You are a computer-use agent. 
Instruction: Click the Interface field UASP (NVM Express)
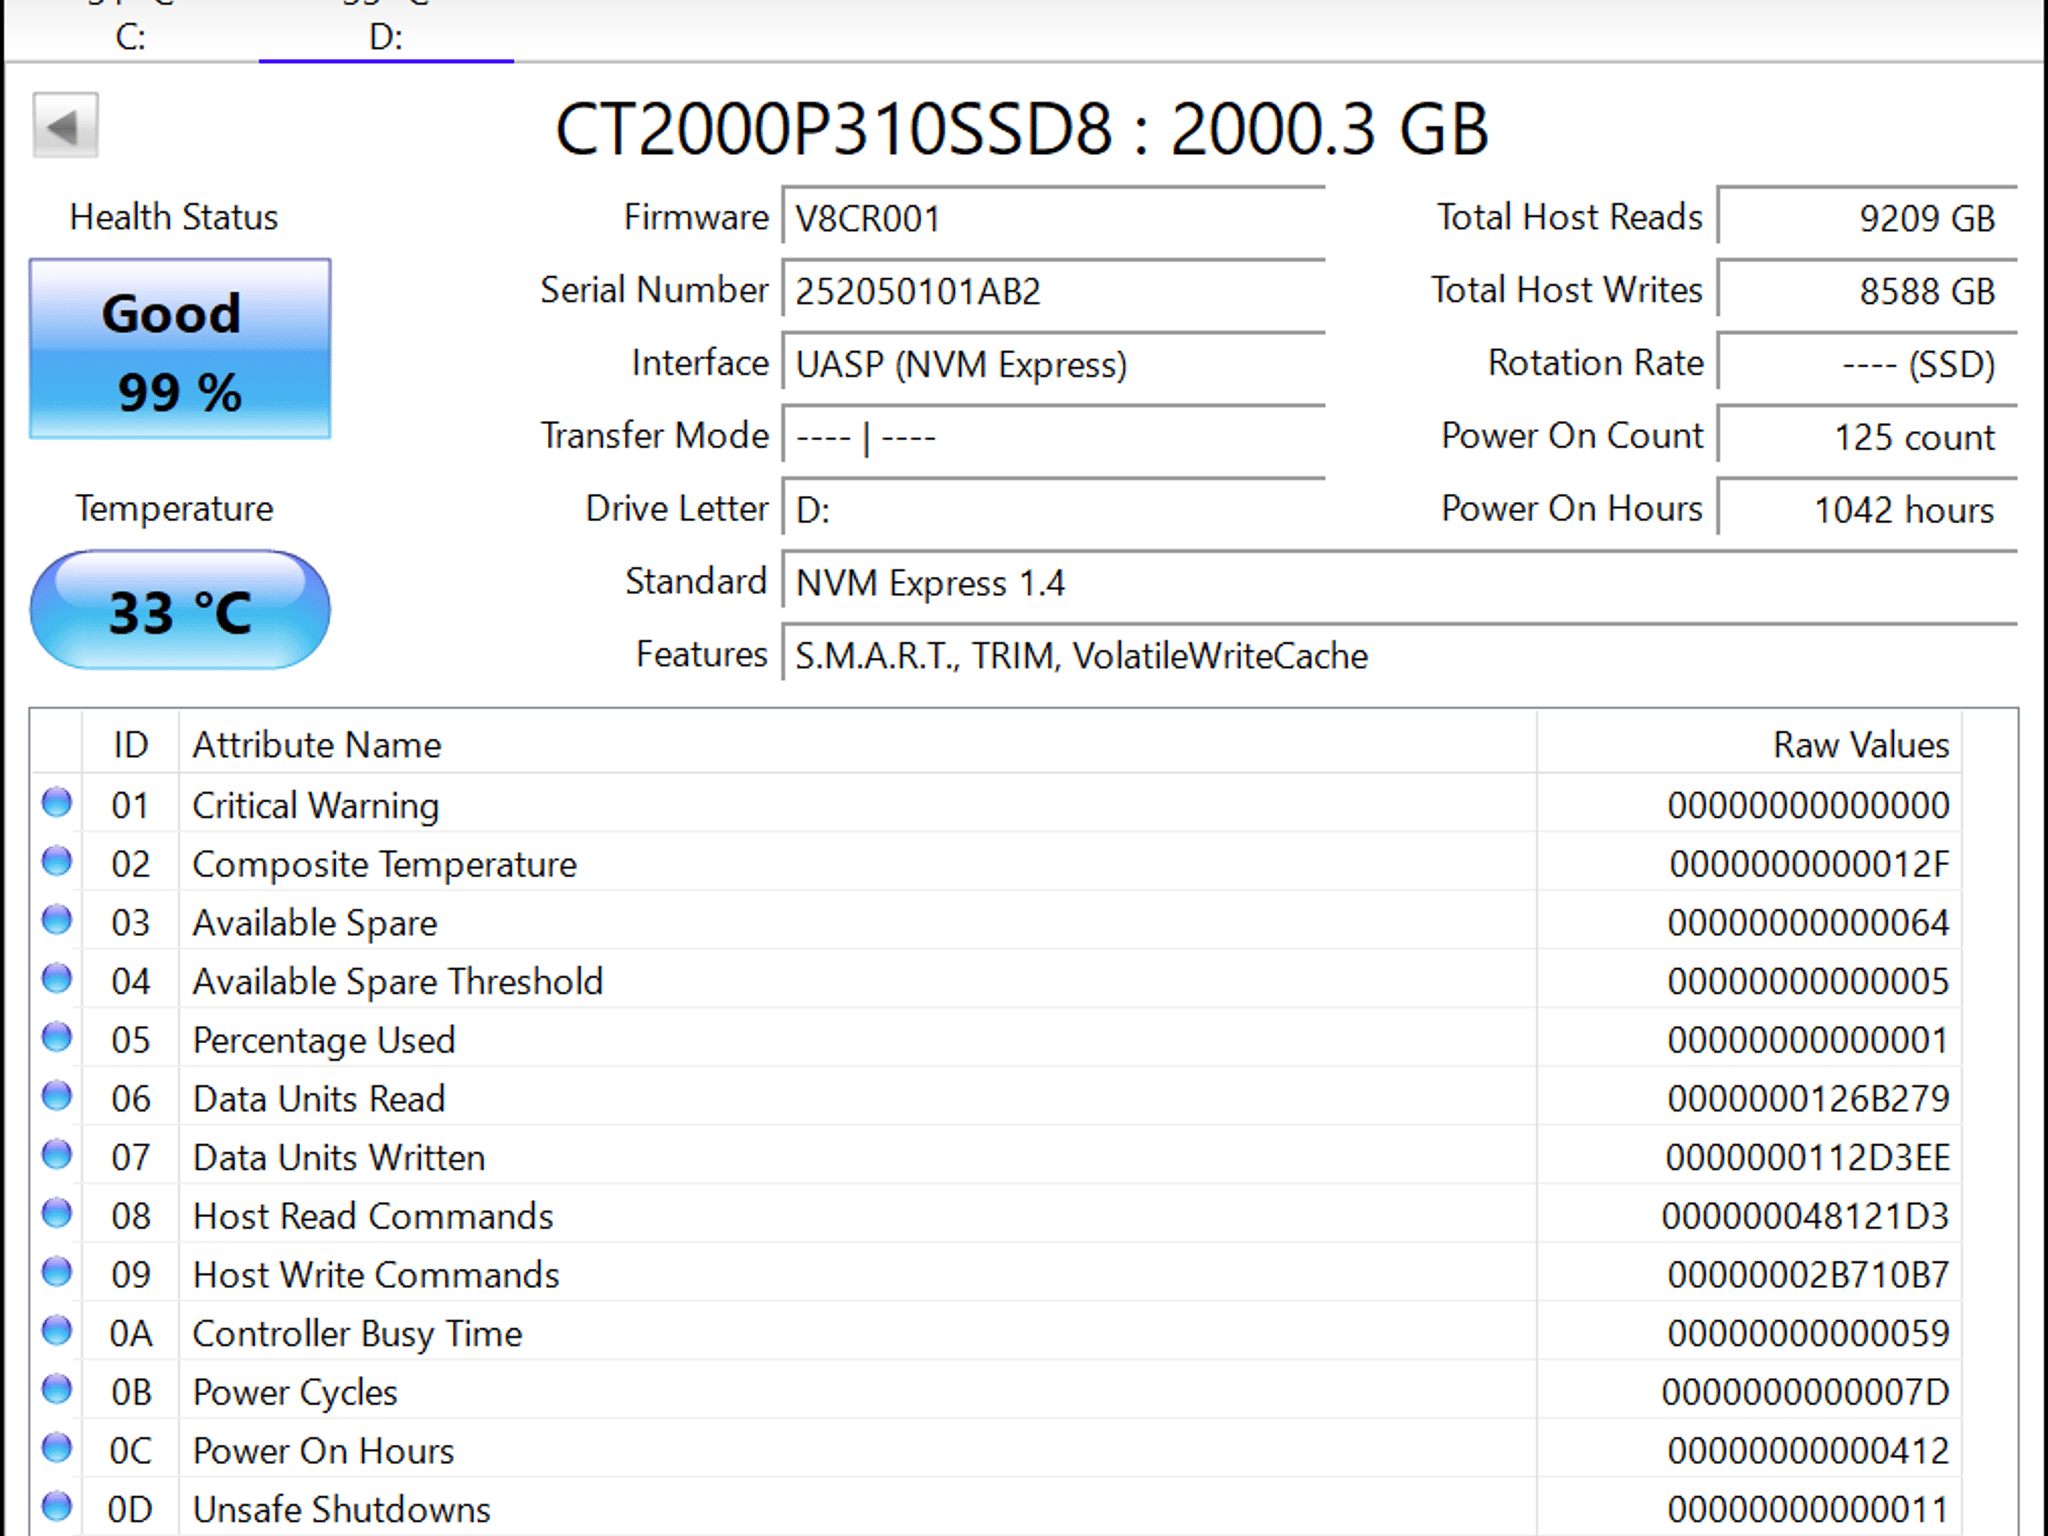pyautogui.click(x=1054, y=363)
